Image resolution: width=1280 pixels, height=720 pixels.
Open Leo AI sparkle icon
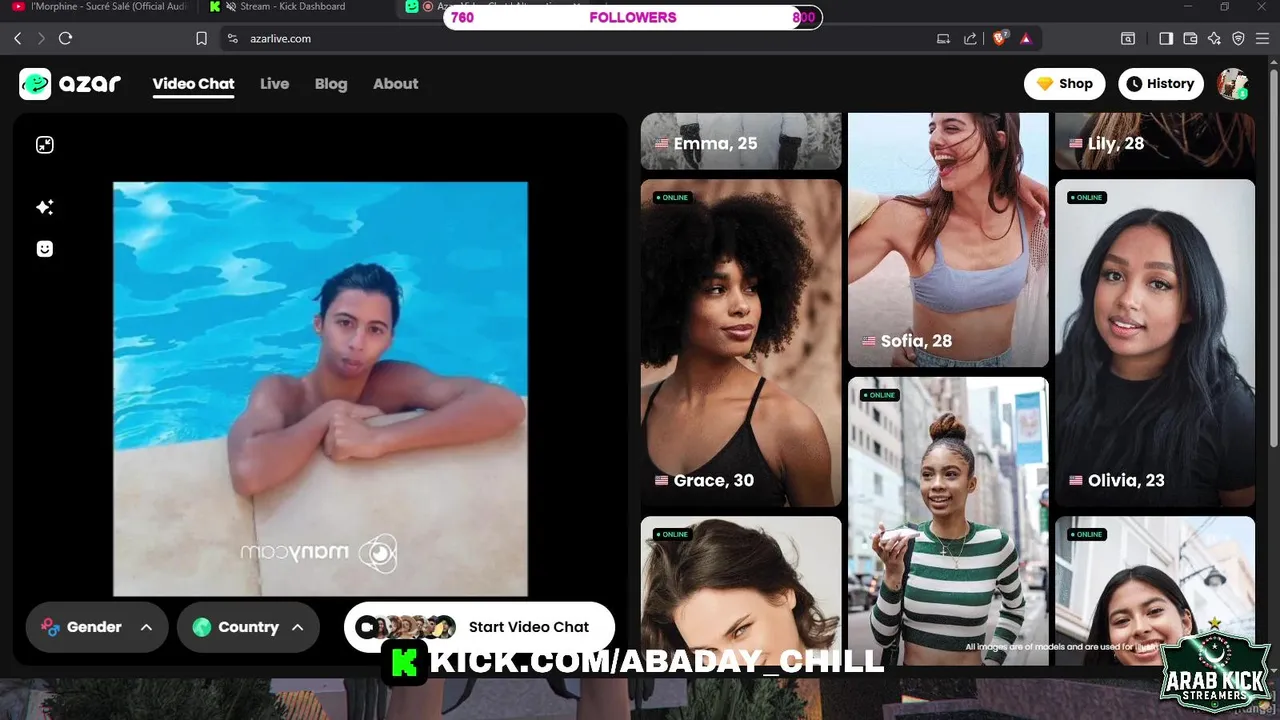[1214, 38]
